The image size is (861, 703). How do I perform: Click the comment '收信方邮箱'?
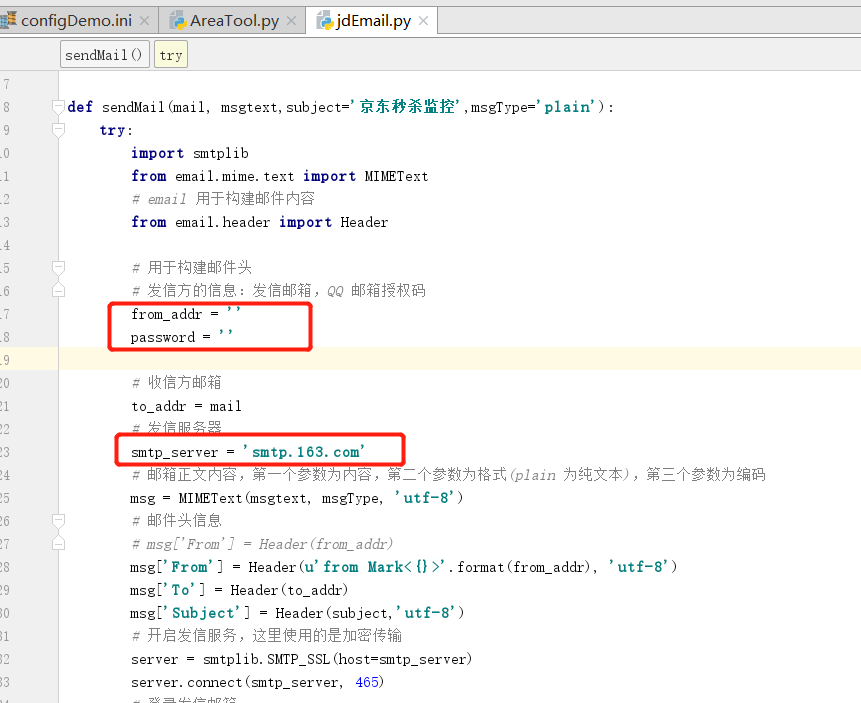(x=177, y=382)
